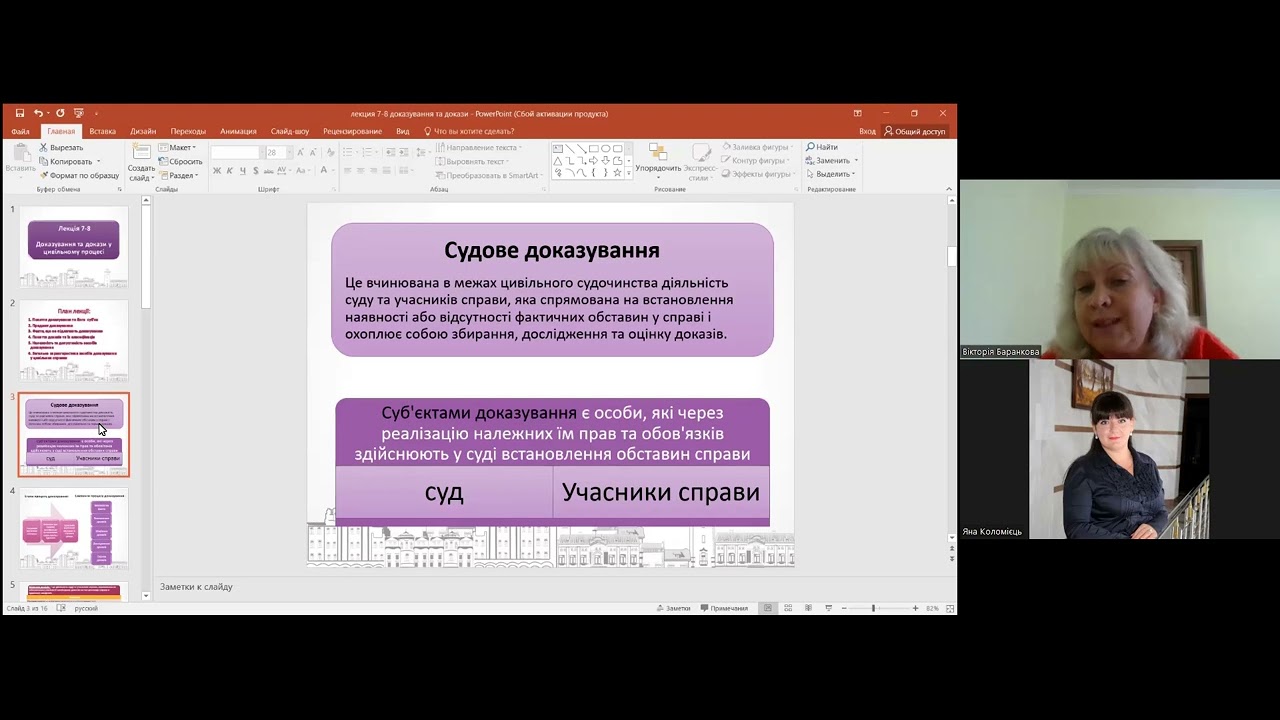Click Примечания button in status bar
1280x720 pixels.
[724, 608]
